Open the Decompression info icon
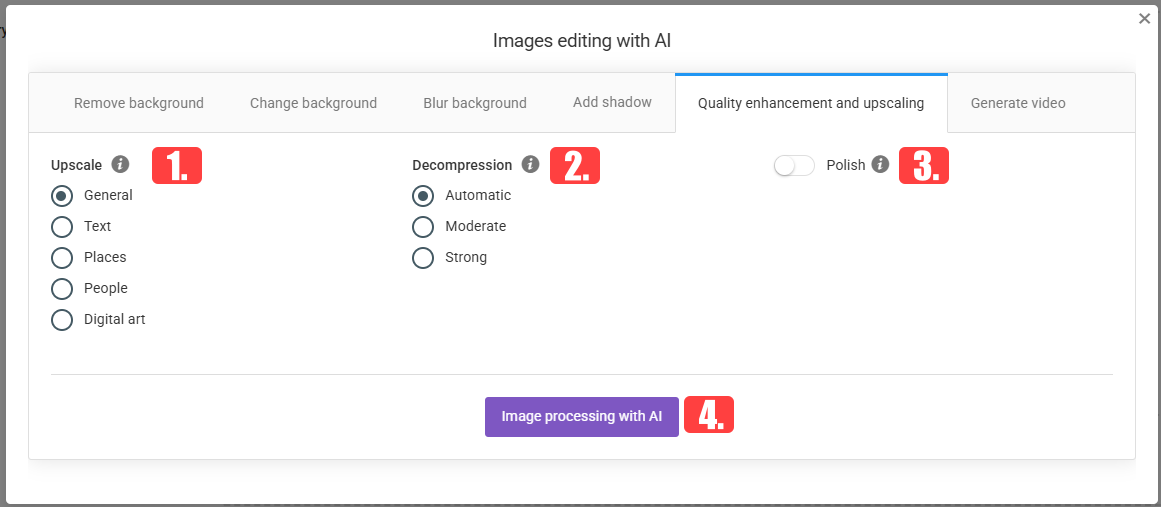This screenshot has width=1161, height=507. 530,164
